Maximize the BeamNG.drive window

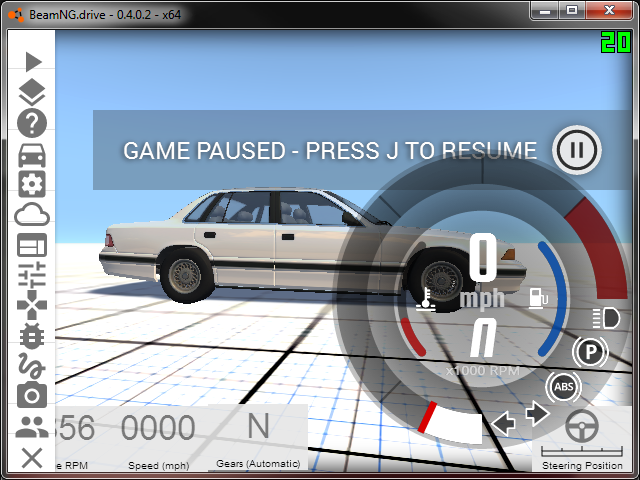[572, 10]
